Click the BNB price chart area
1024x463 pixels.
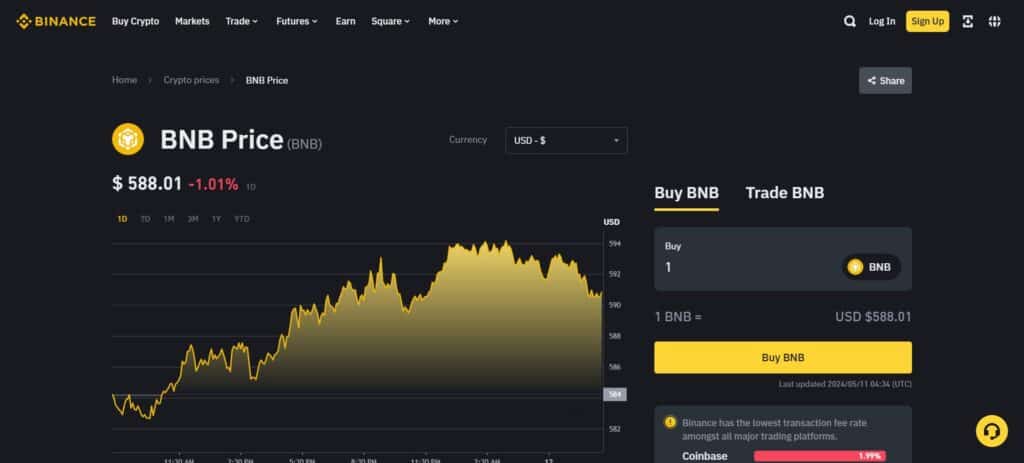click(x=357, y=340)
